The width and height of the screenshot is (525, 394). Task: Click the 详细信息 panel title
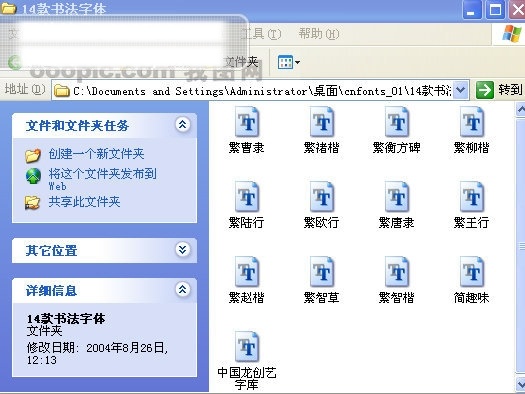click(52, 290)
